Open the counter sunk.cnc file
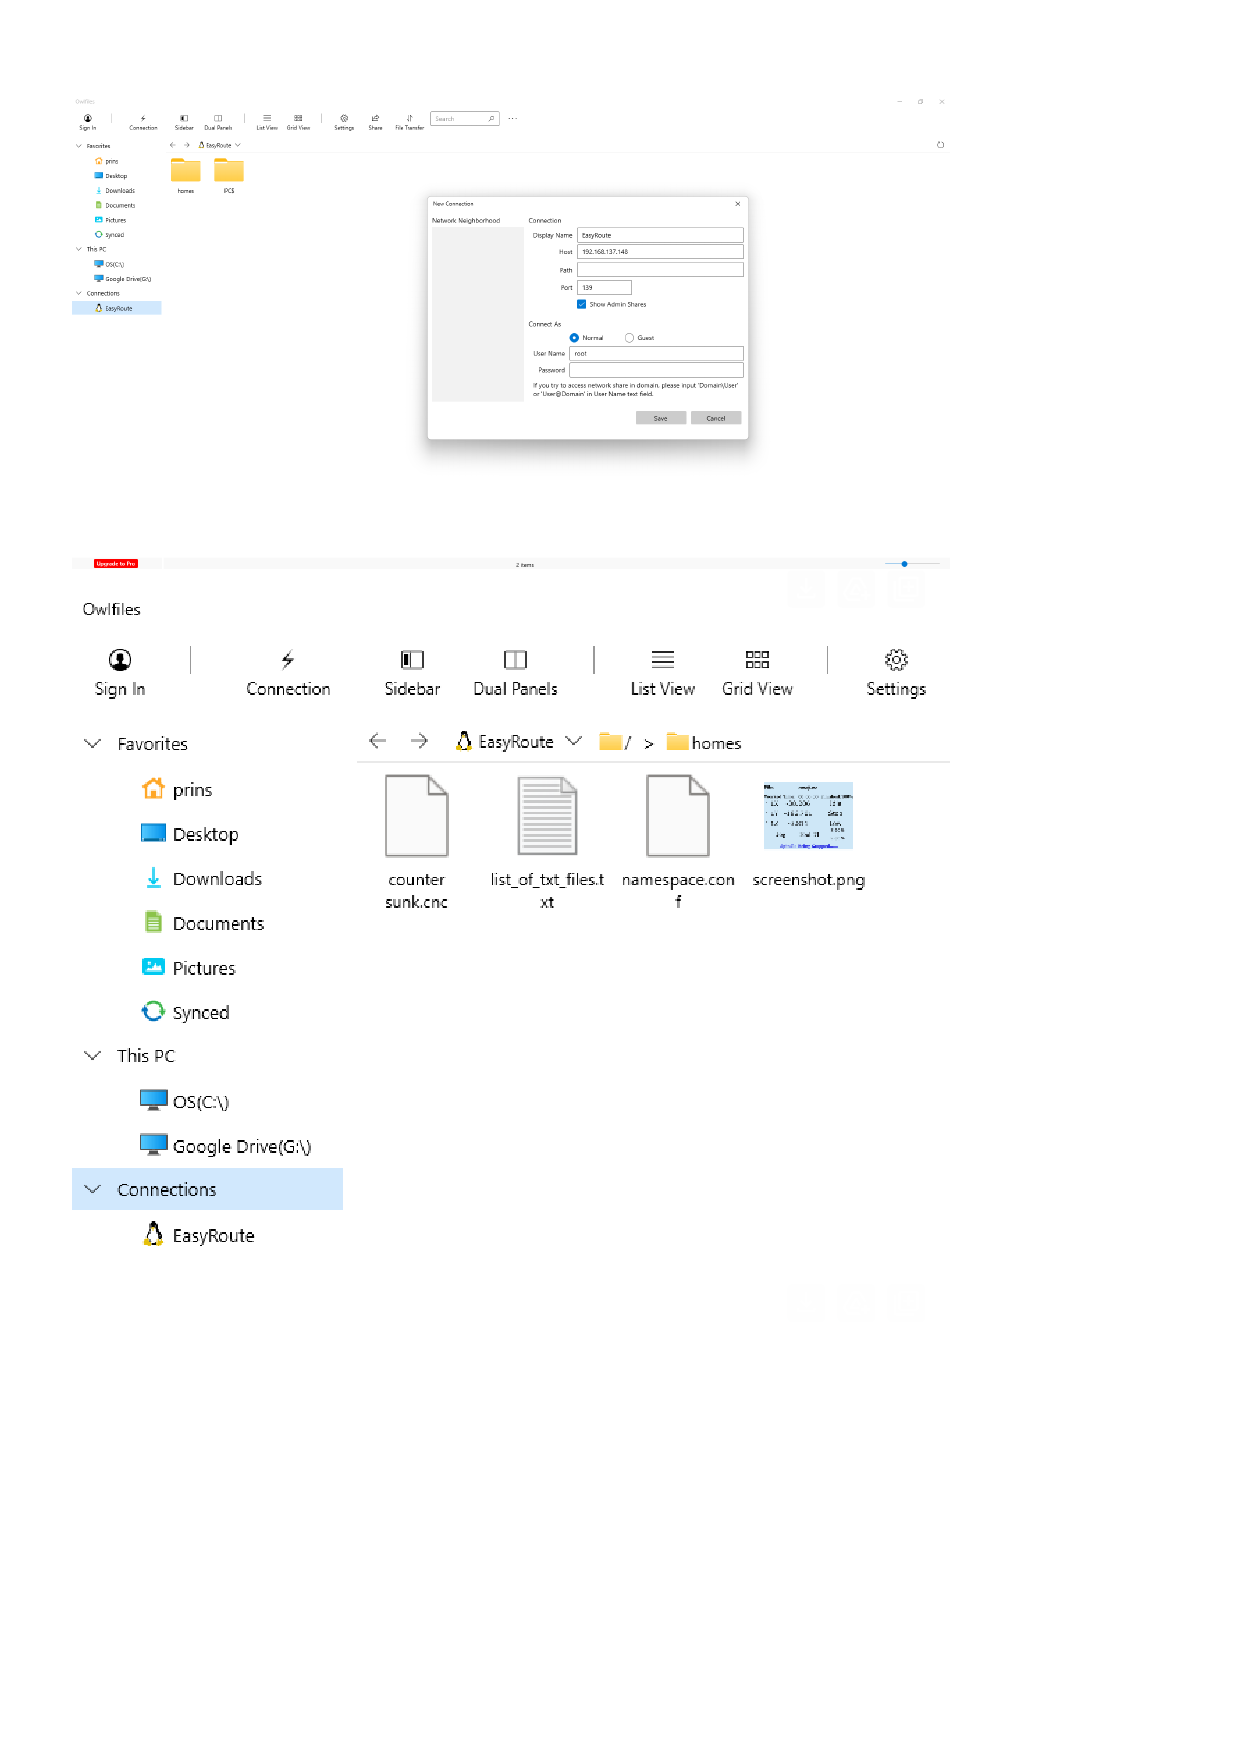Viewport: 1239px width, 1754px height. (416, 818)
